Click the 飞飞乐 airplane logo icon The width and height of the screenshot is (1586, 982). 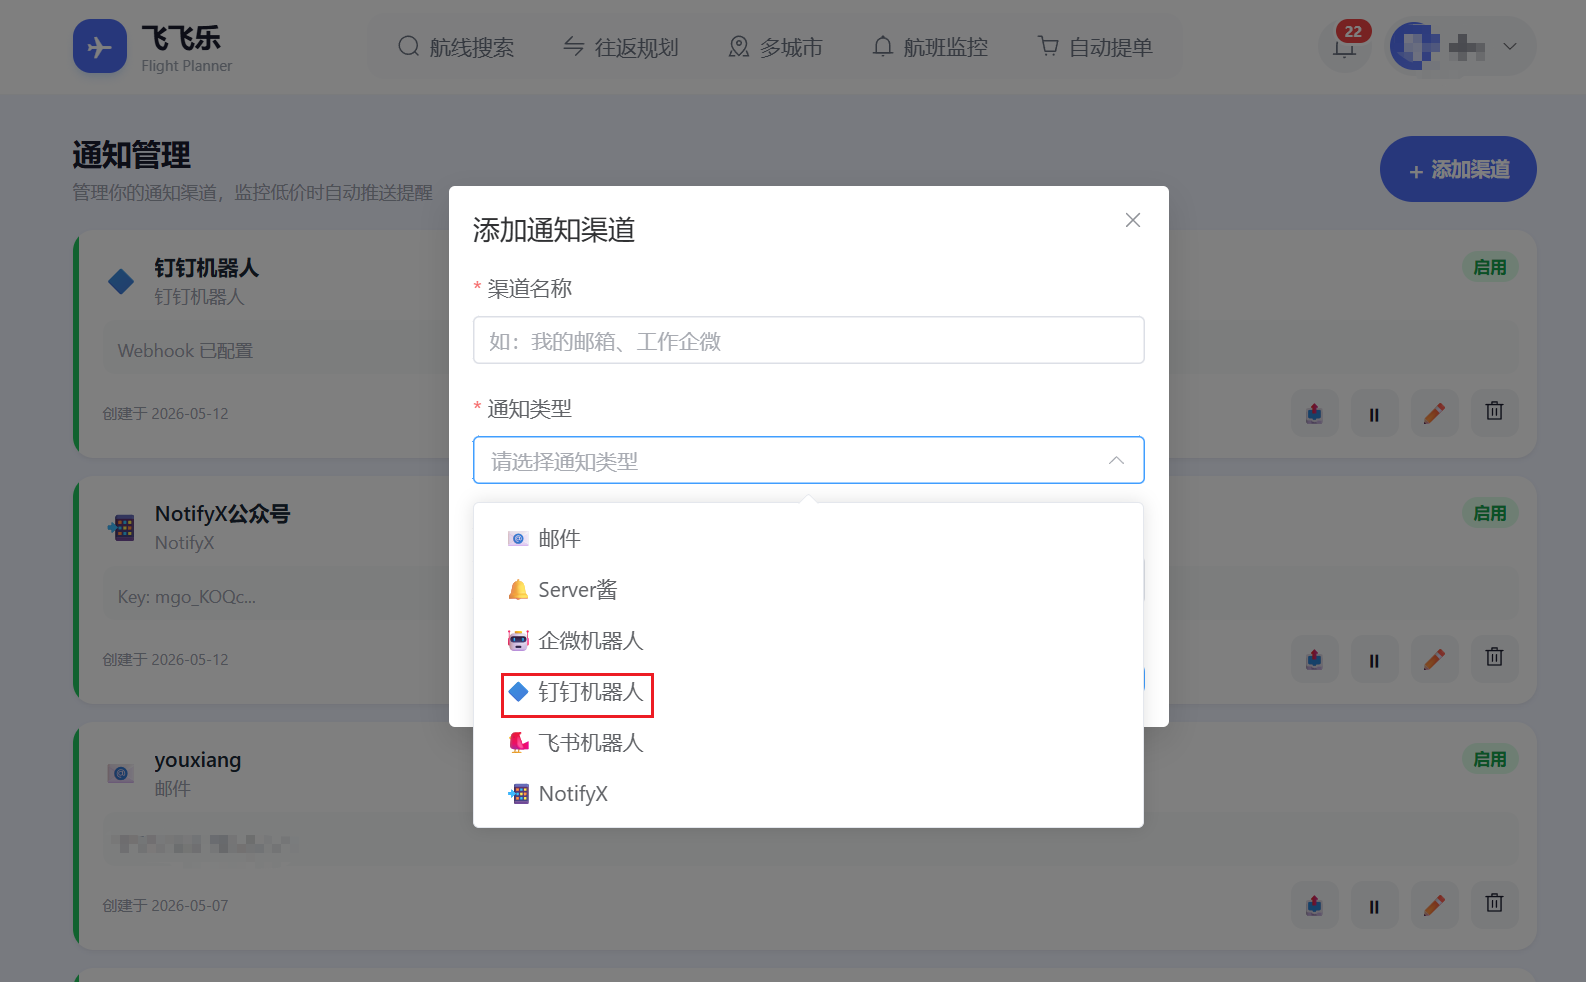[100, 46]
